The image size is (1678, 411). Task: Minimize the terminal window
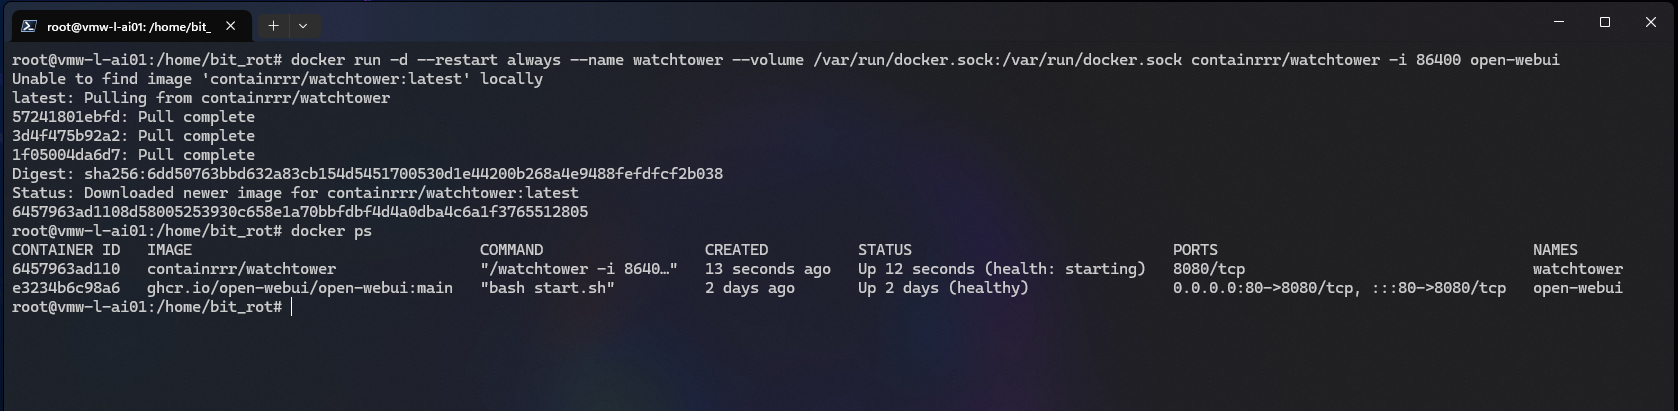pos(1559,22)
